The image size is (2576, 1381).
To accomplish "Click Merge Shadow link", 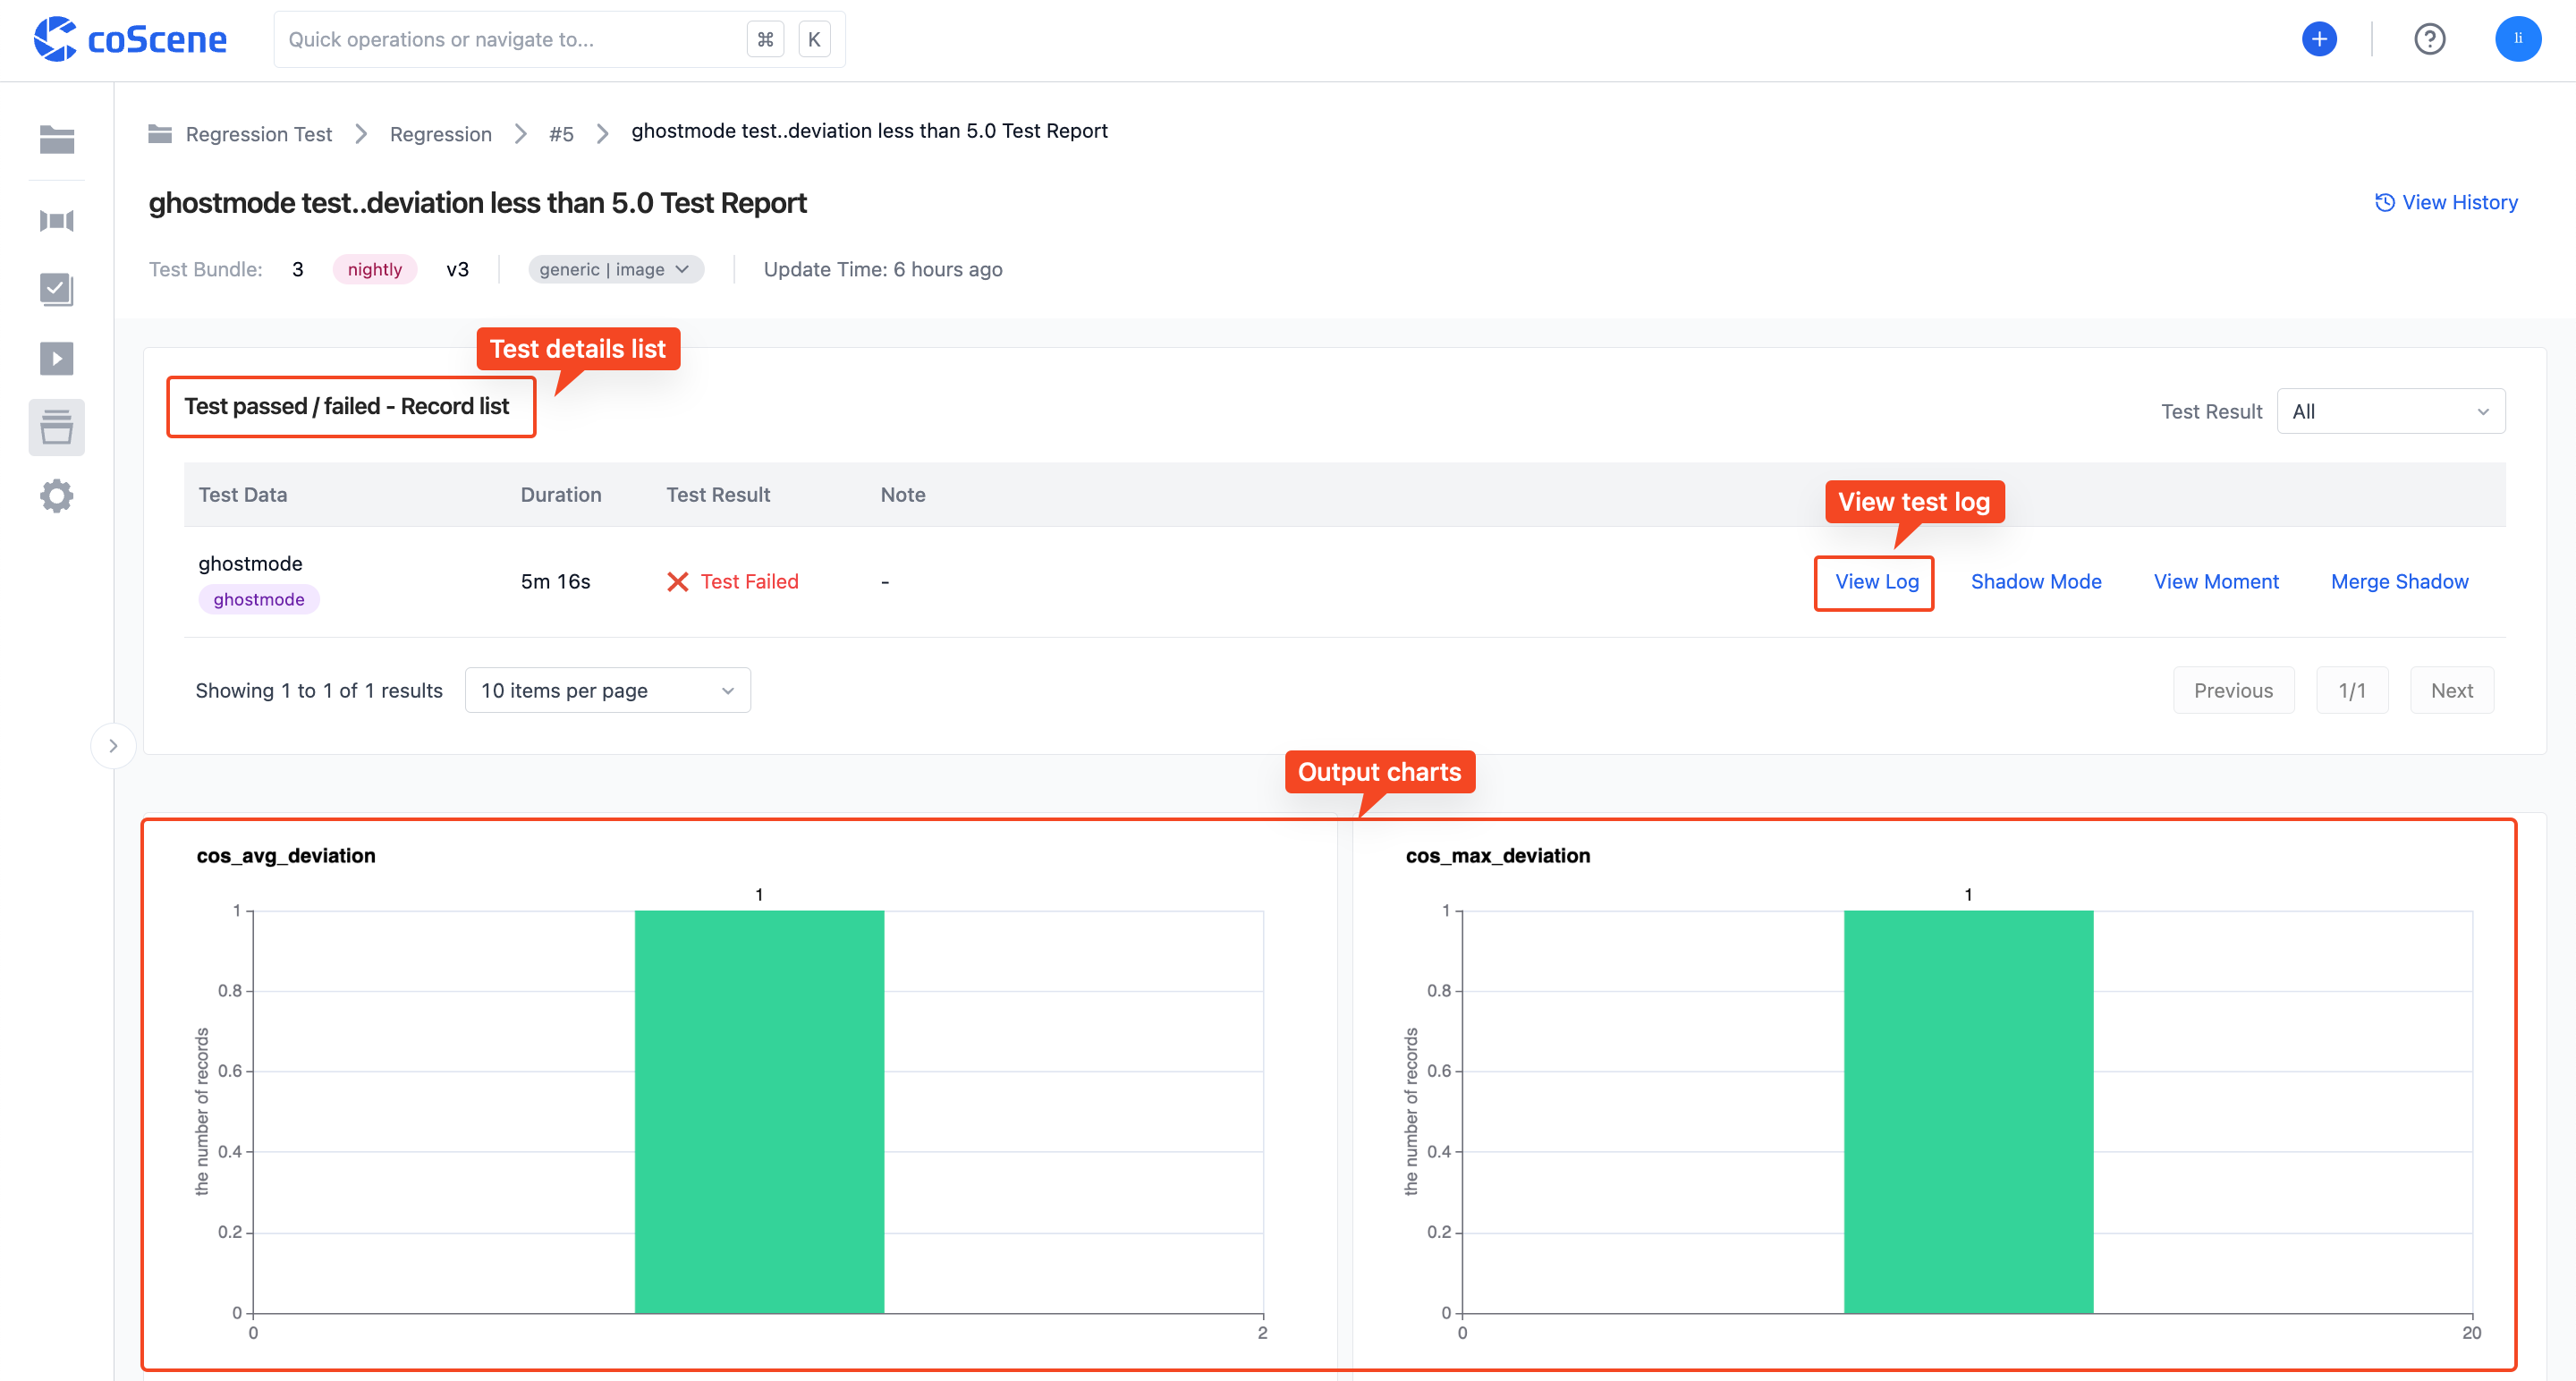I will click(2399, 581).
